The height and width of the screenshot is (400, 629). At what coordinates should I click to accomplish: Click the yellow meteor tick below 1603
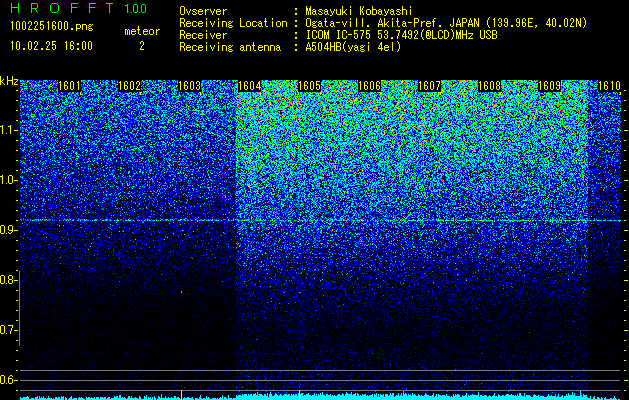[x=181, y=394]
